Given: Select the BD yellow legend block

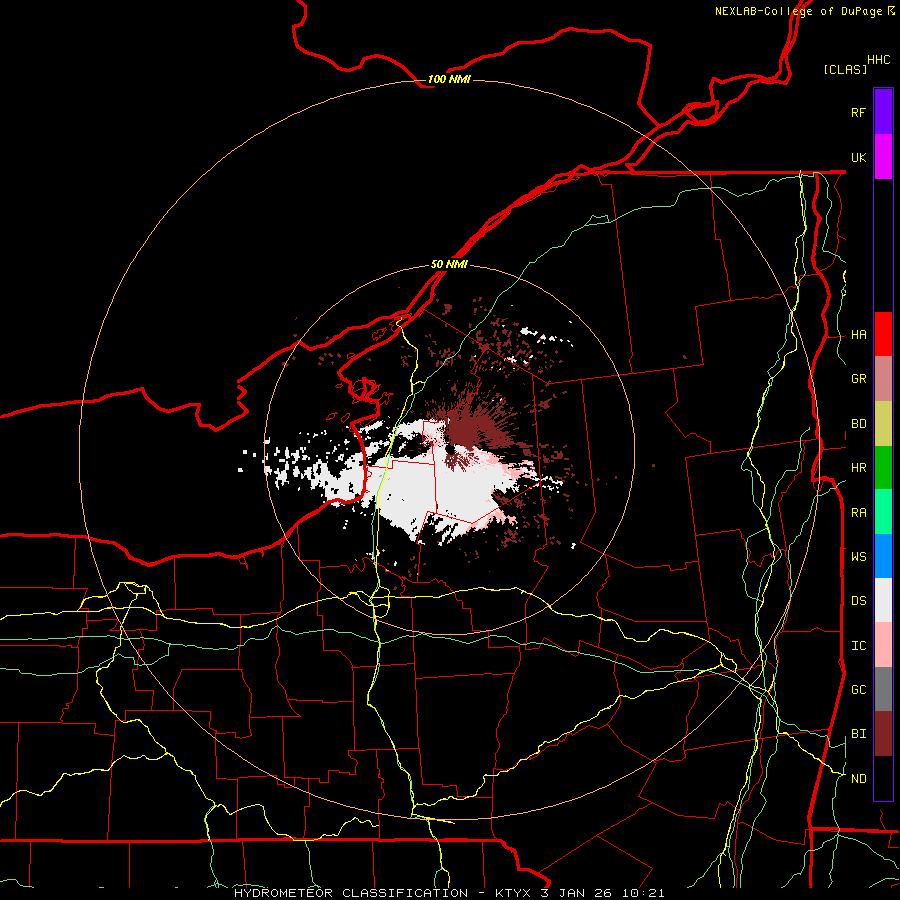Looking at the screenshot, I should (x=883, y=423).
